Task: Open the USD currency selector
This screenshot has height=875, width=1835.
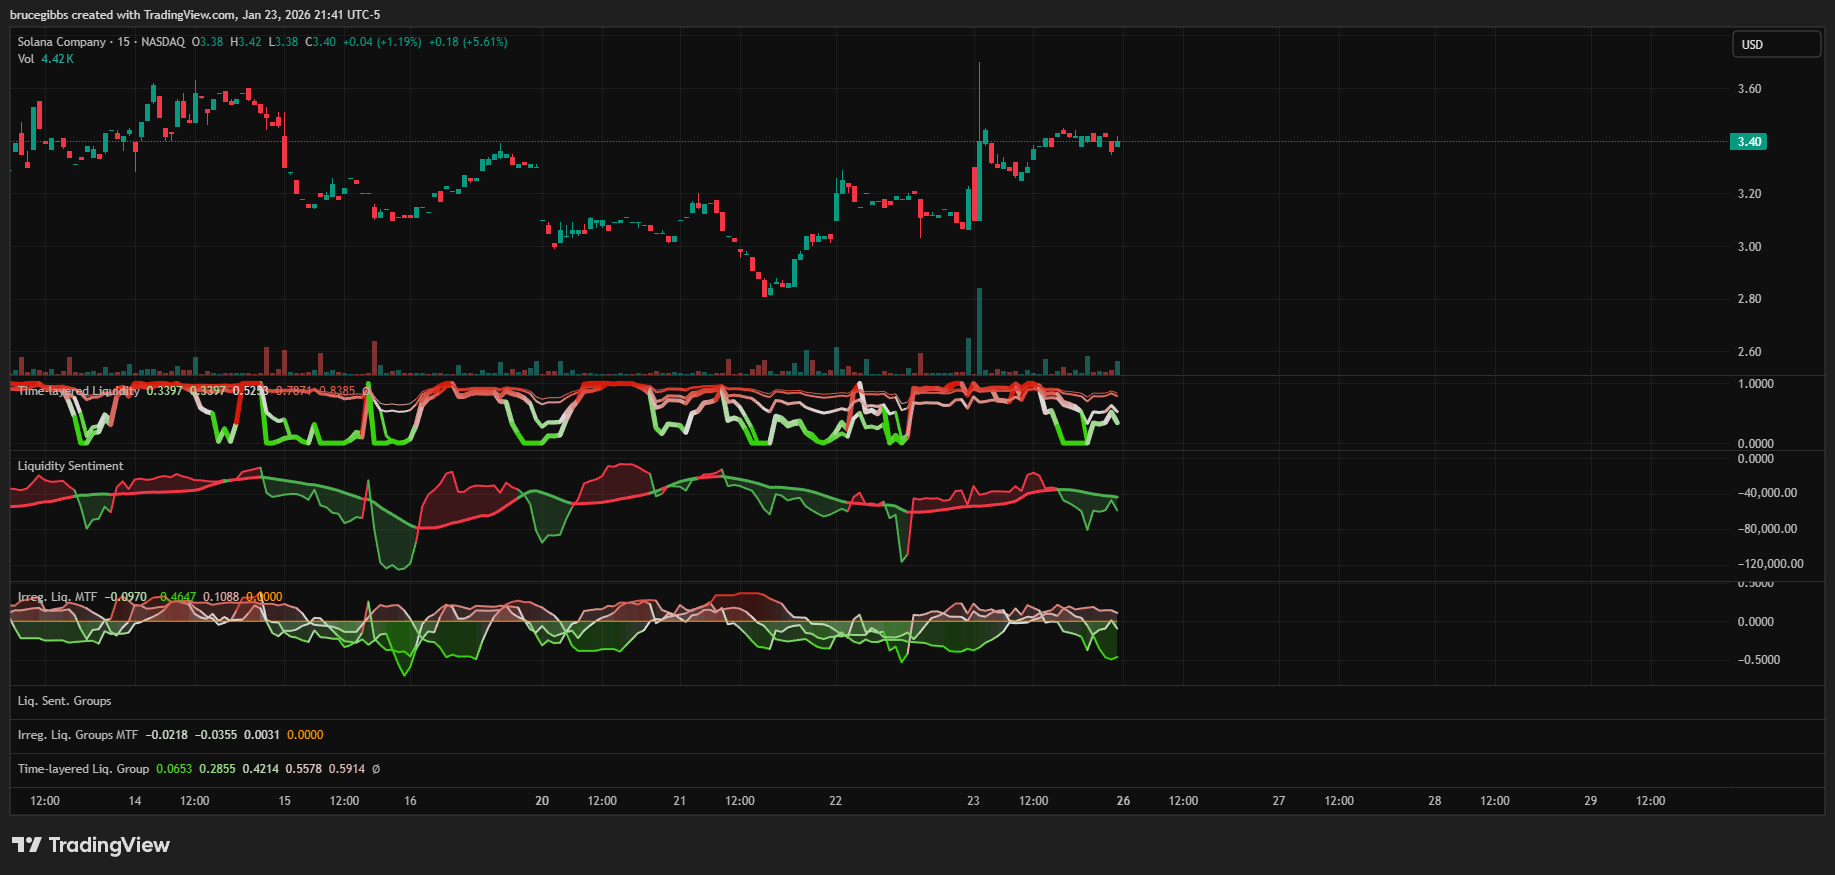Action: pos(1775,44)
